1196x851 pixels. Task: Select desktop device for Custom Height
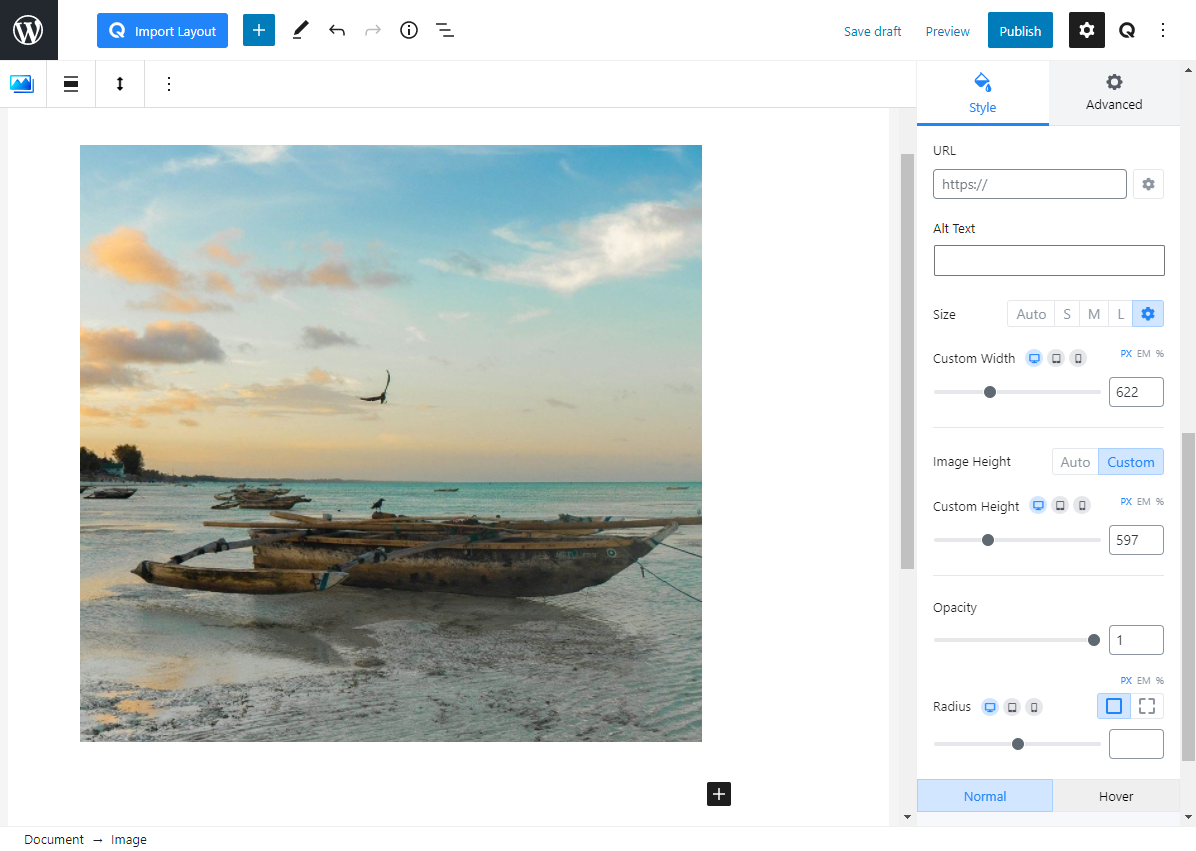coord(1038,506)
